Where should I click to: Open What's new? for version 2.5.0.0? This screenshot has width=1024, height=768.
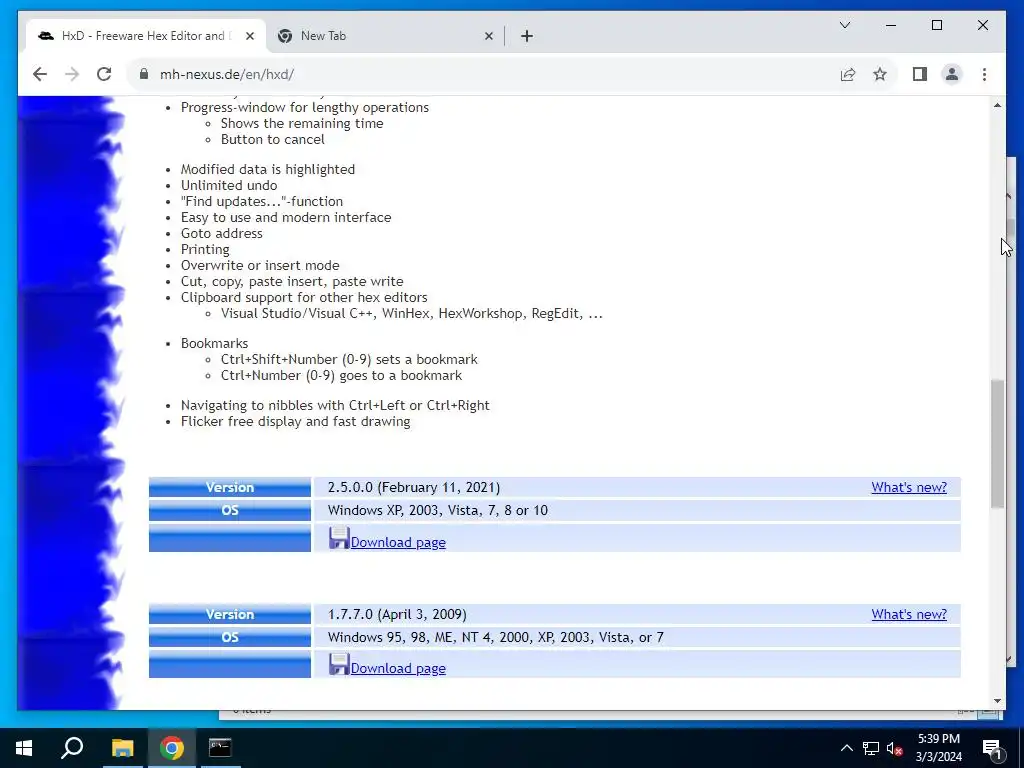coord(908,487)
